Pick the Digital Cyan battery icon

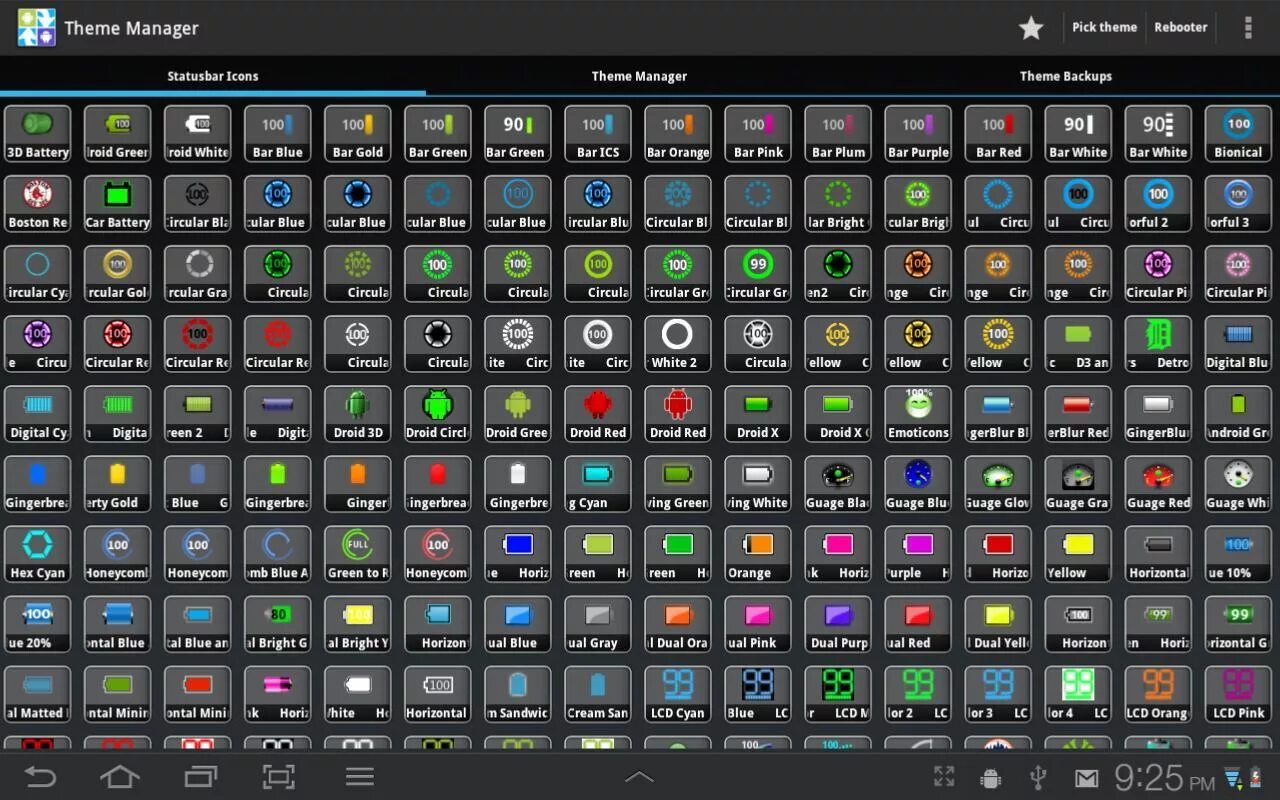click(38, 414)
